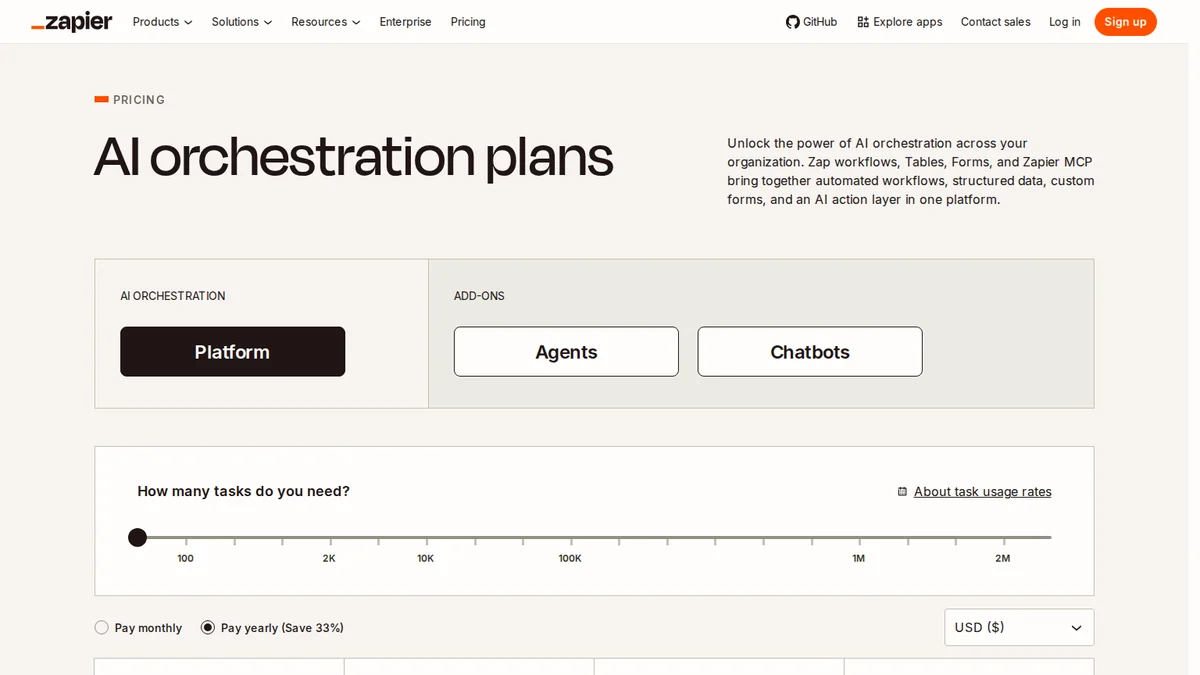Open About task usage rates link
Screen dimensions: 1200x675
[x=982, y=492]
